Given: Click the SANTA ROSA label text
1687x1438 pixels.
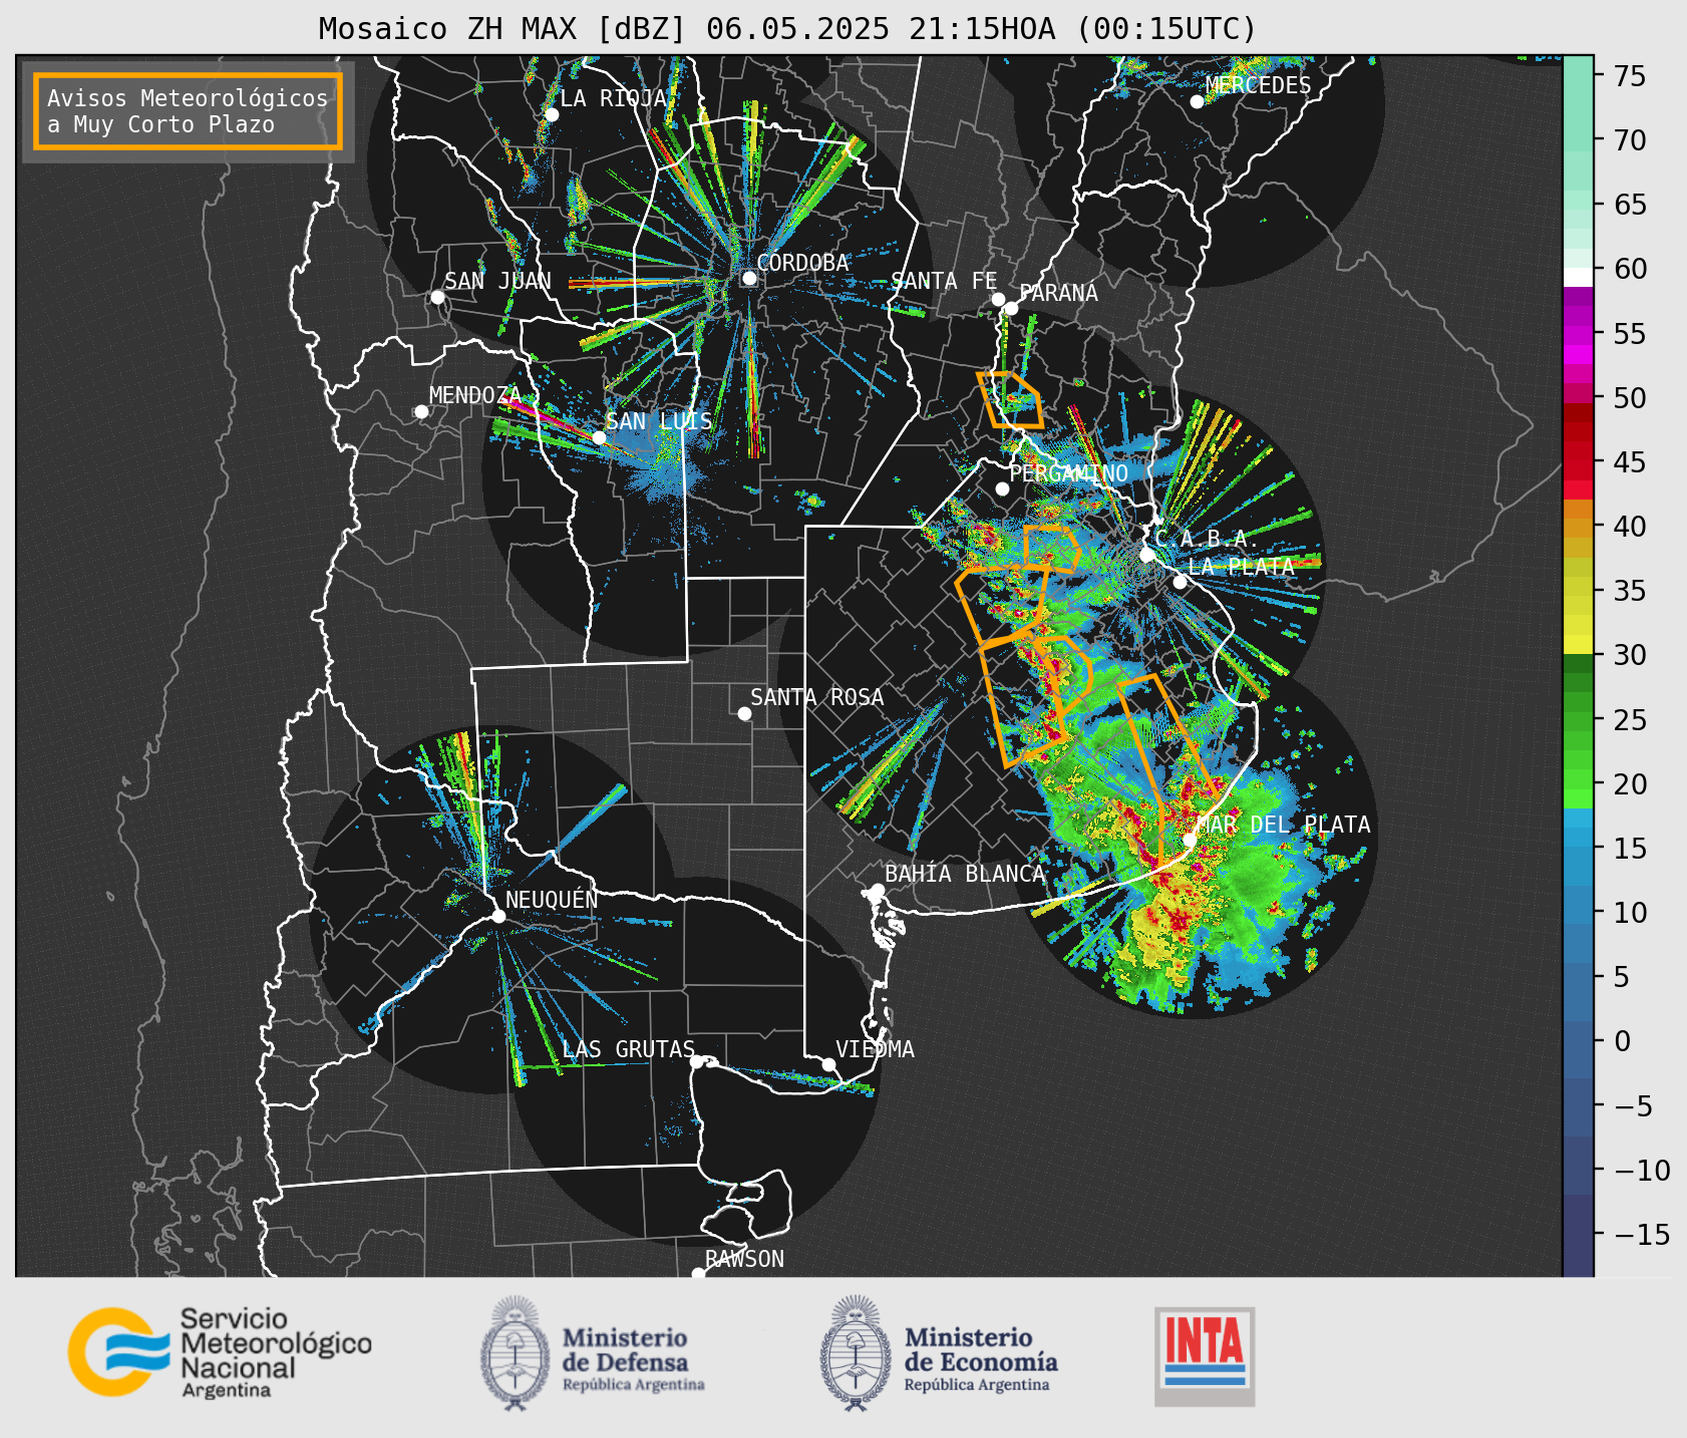Looking at the screenshot, I should (x=817, y=697).
